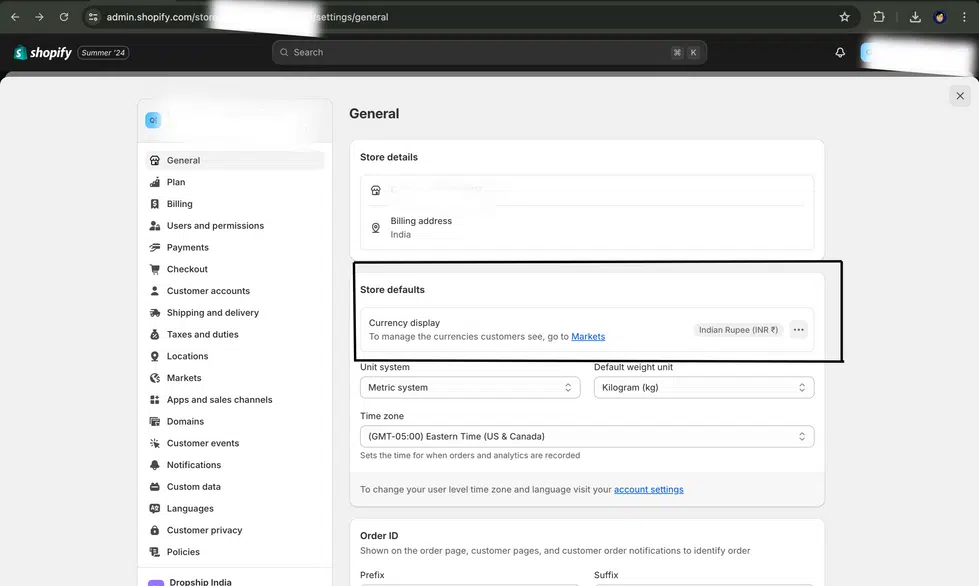The height and width of the screenshot is (586, 979).
Task: Click the browser reload icon
Action: pos(64,16)
